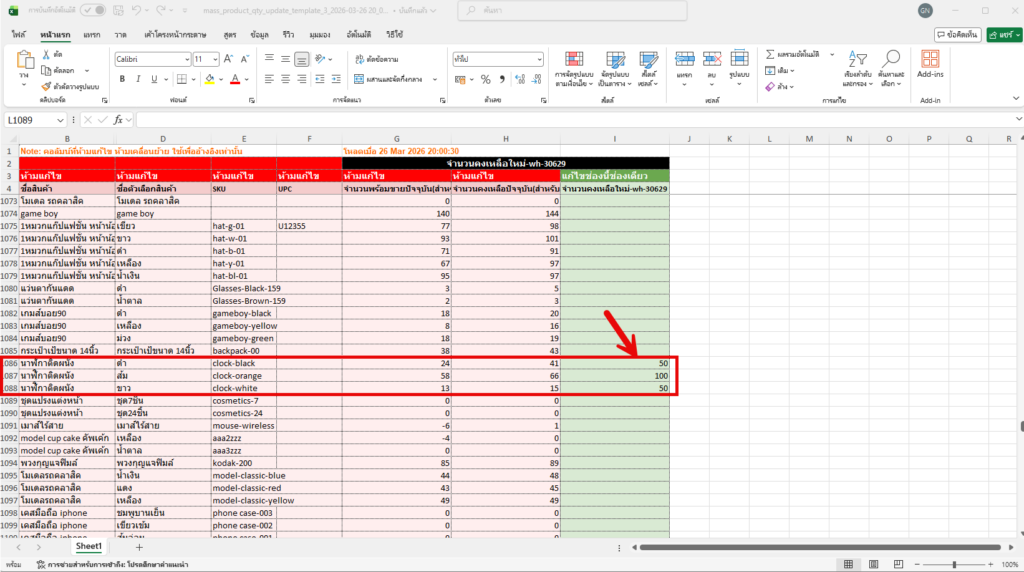This screenshot has width=1024, height=572.
Task: Toggle the AutoSave switch in title bar
Action: 91,10
